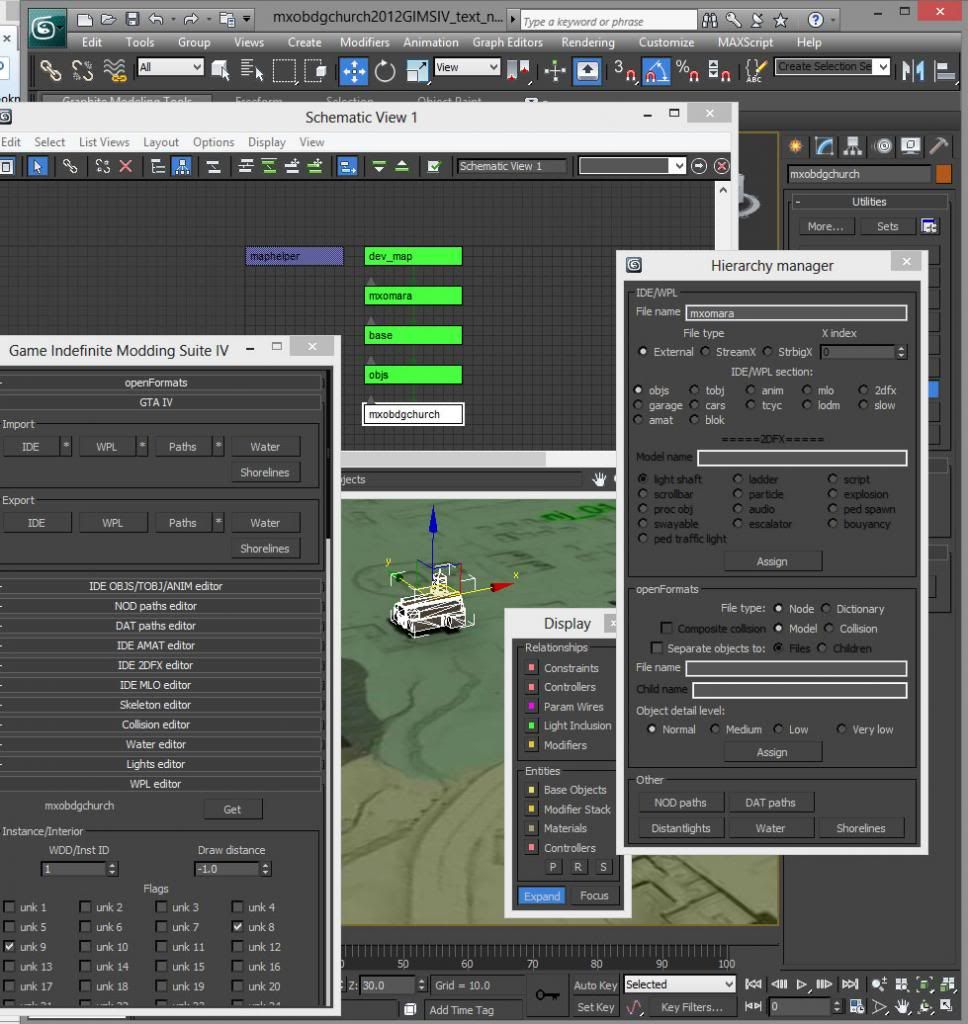Click the Expand button in Display panel

[541, 896]
